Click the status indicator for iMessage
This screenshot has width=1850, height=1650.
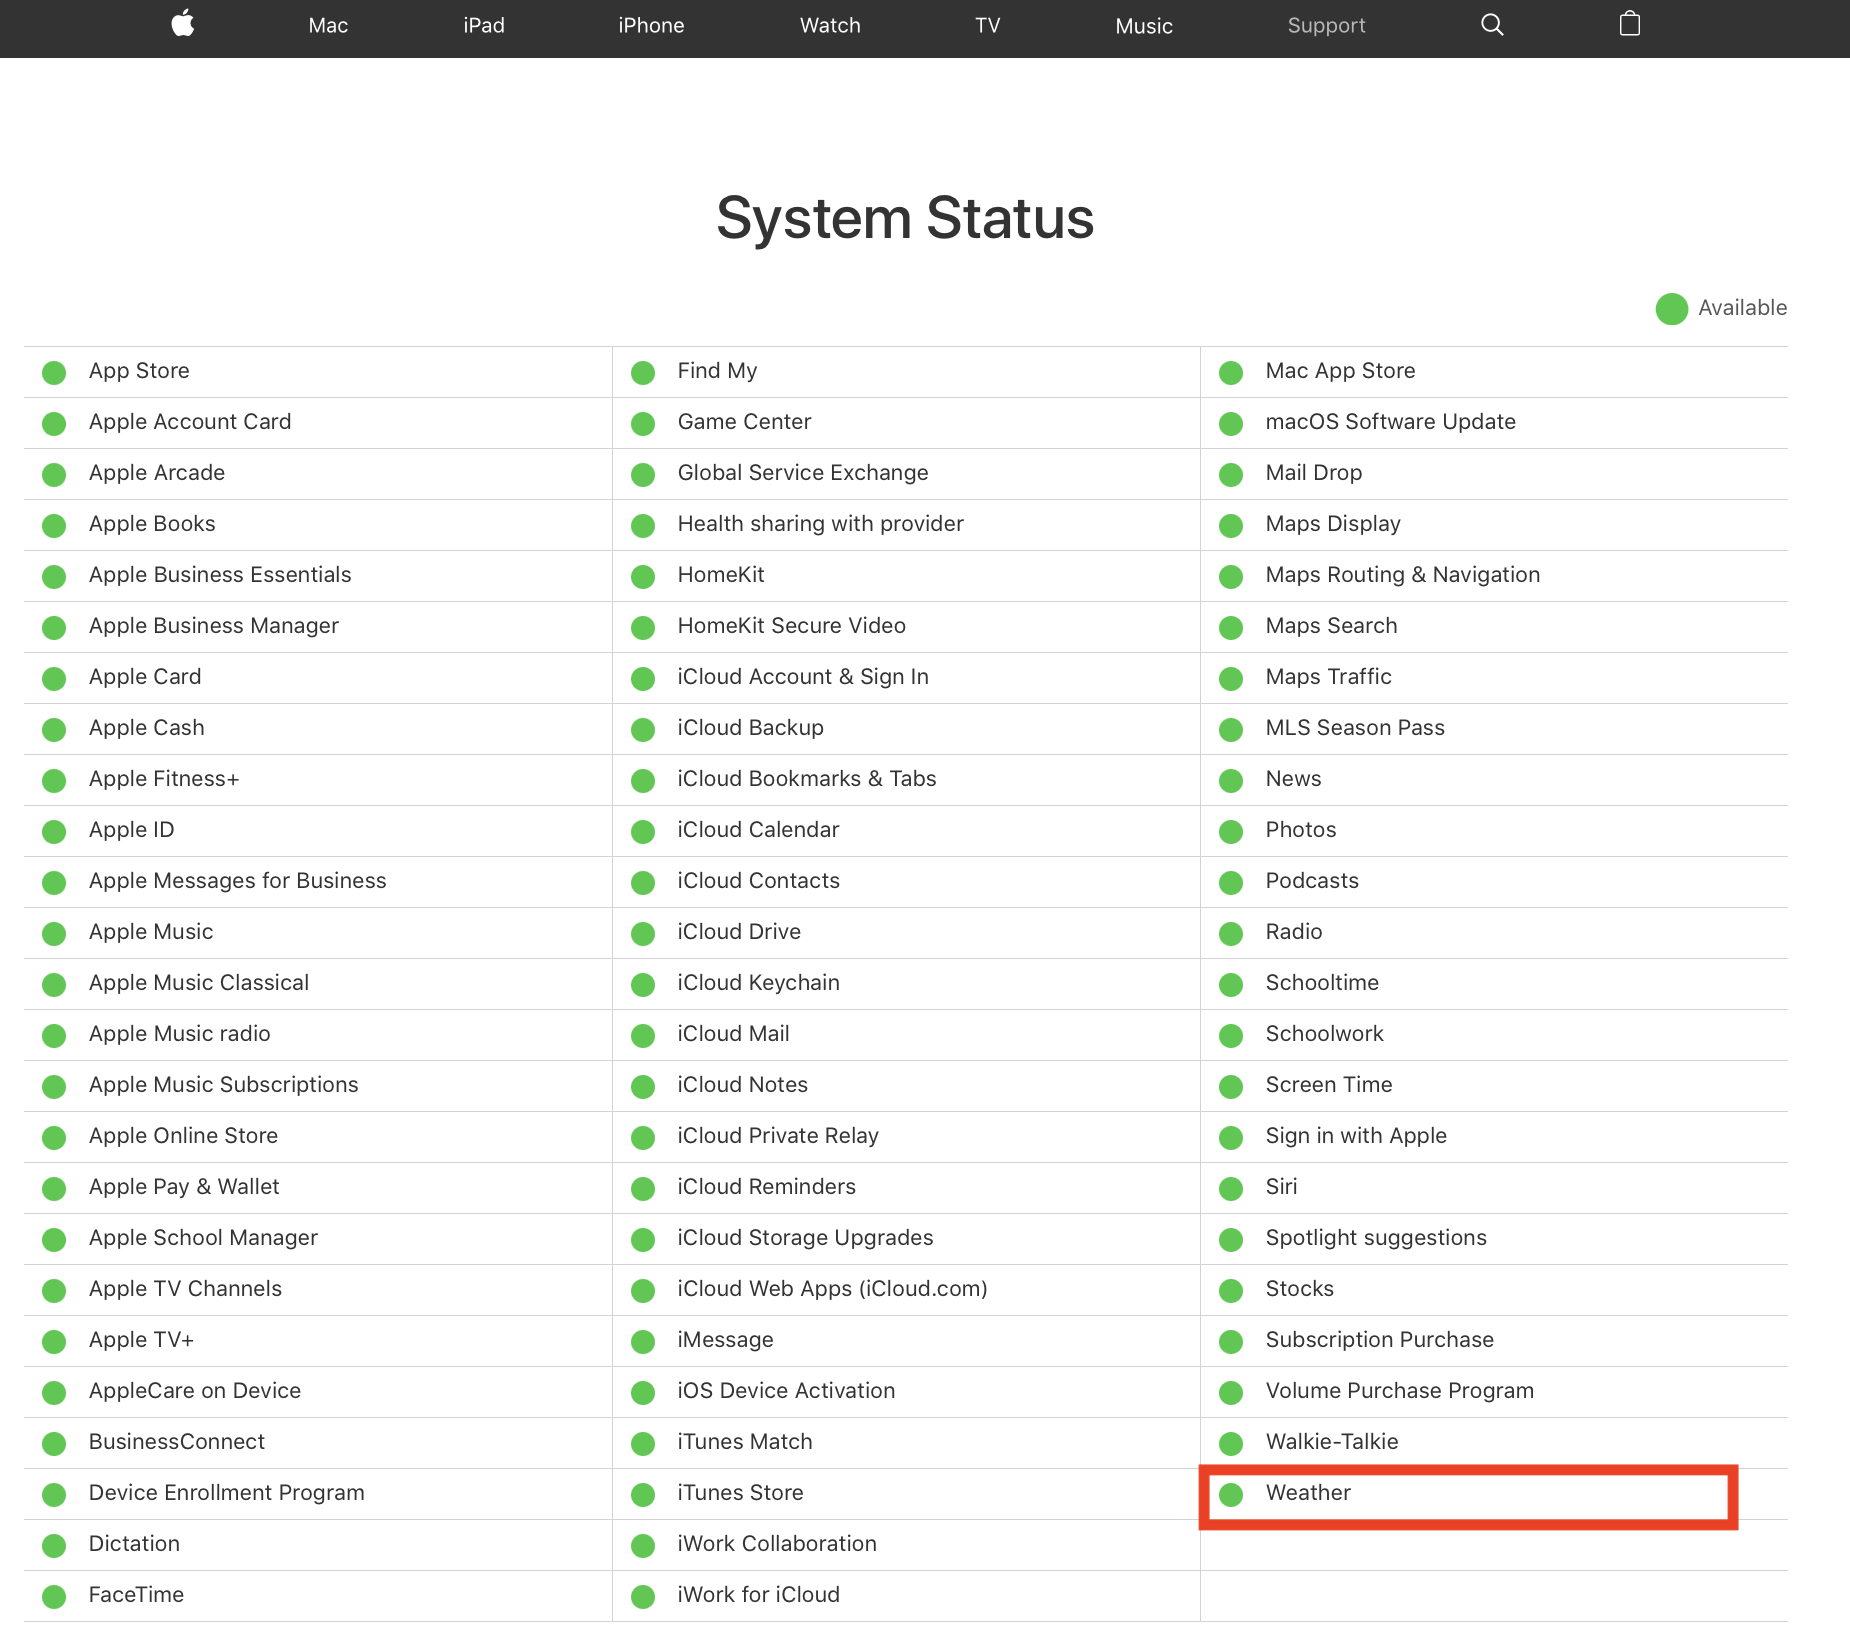pyautogui.click(x=643, y=1342)
